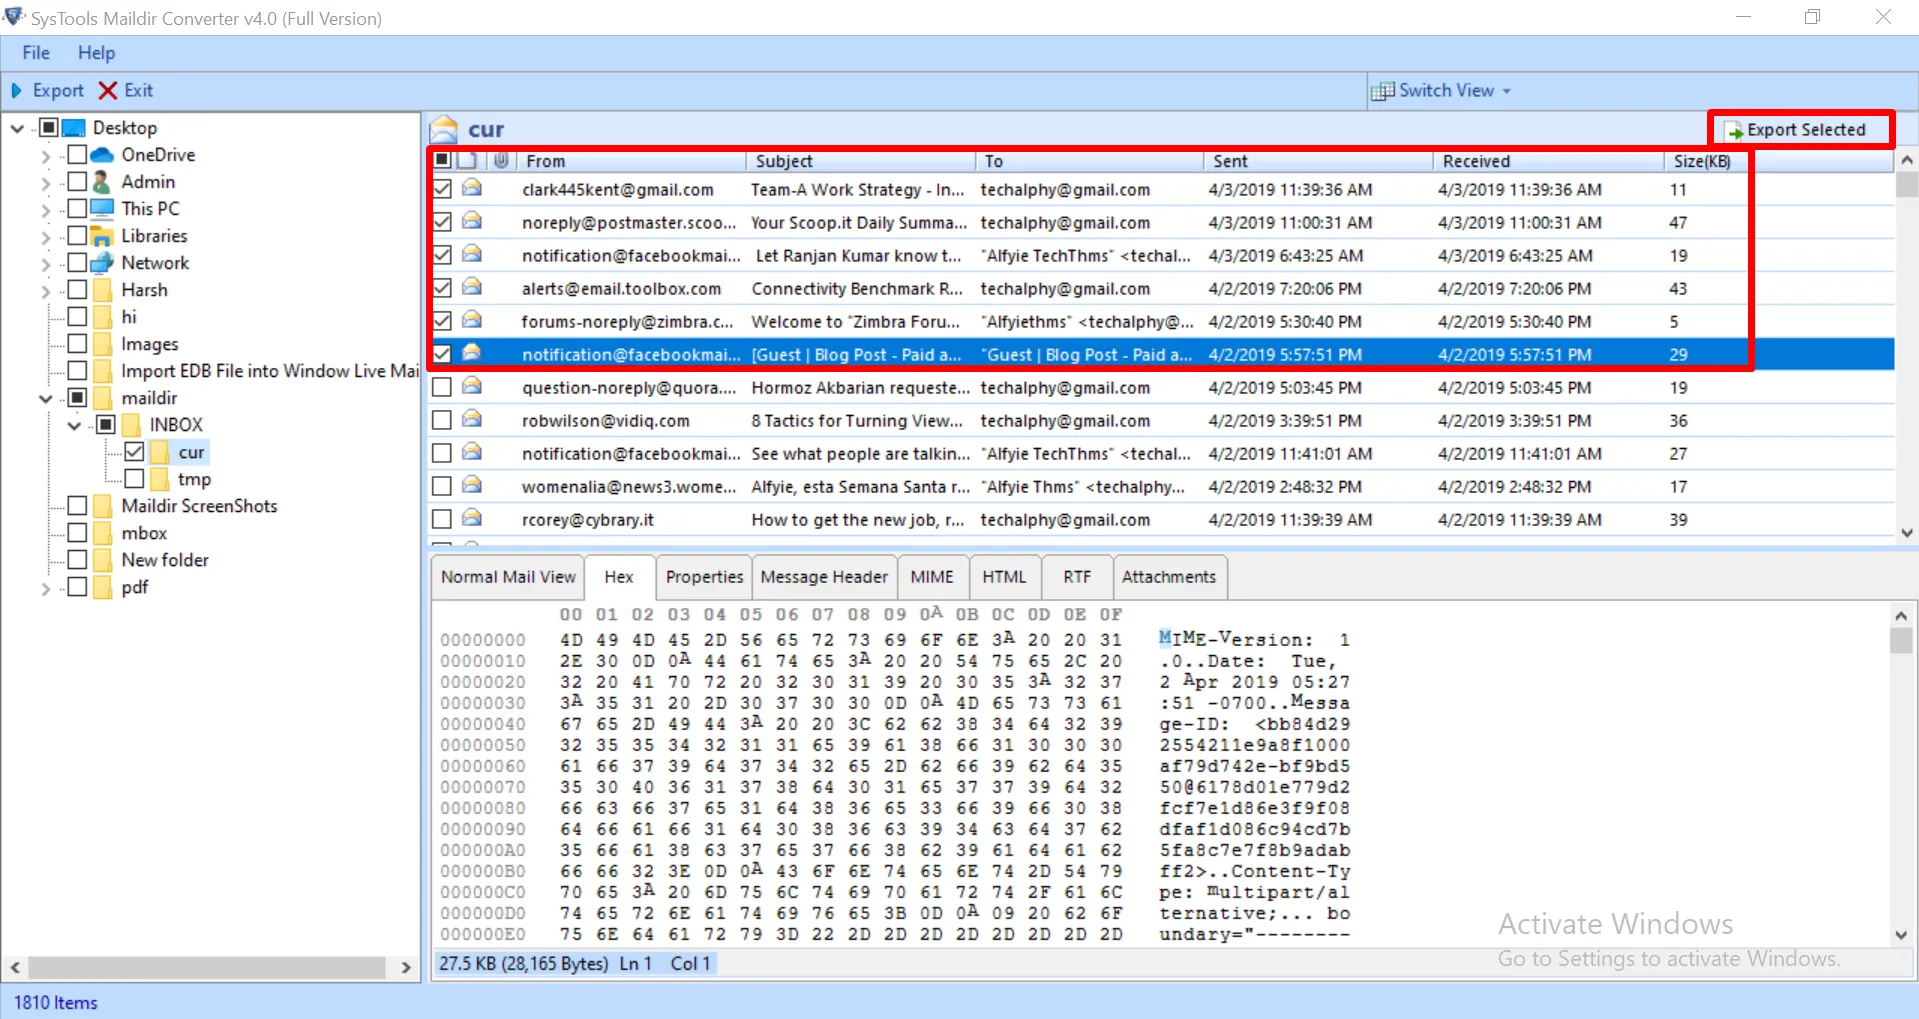Toggle the select-all checkbox in list header

(442, 160)
